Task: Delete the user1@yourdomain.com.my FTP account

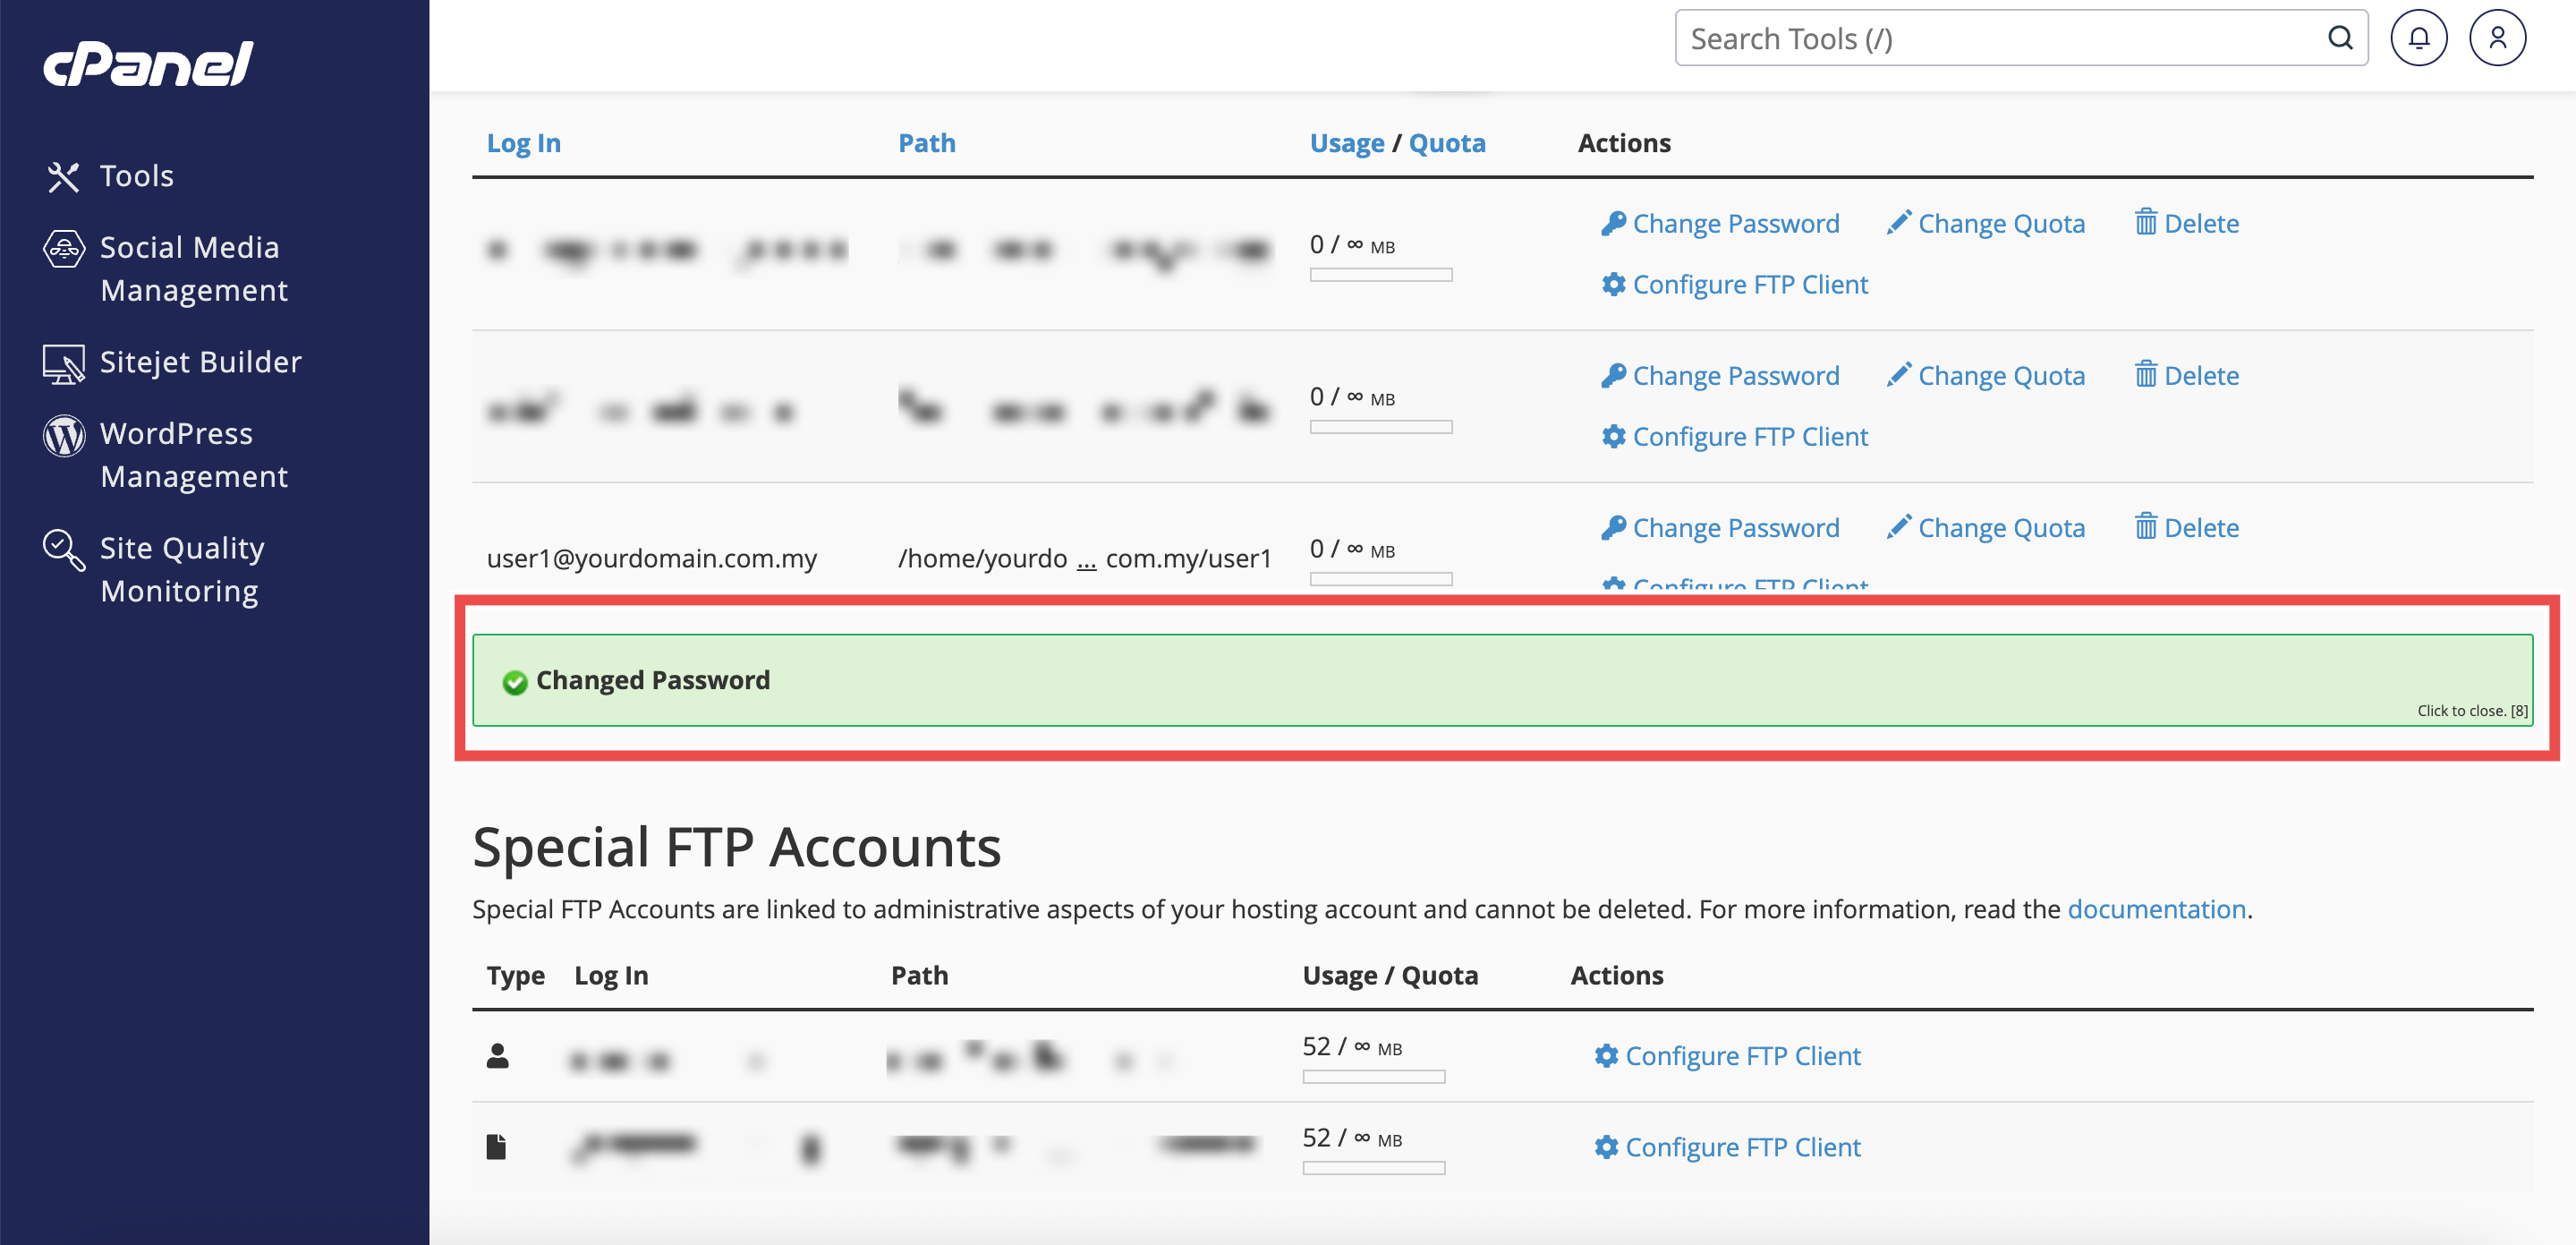Action: coord(2186,527)
